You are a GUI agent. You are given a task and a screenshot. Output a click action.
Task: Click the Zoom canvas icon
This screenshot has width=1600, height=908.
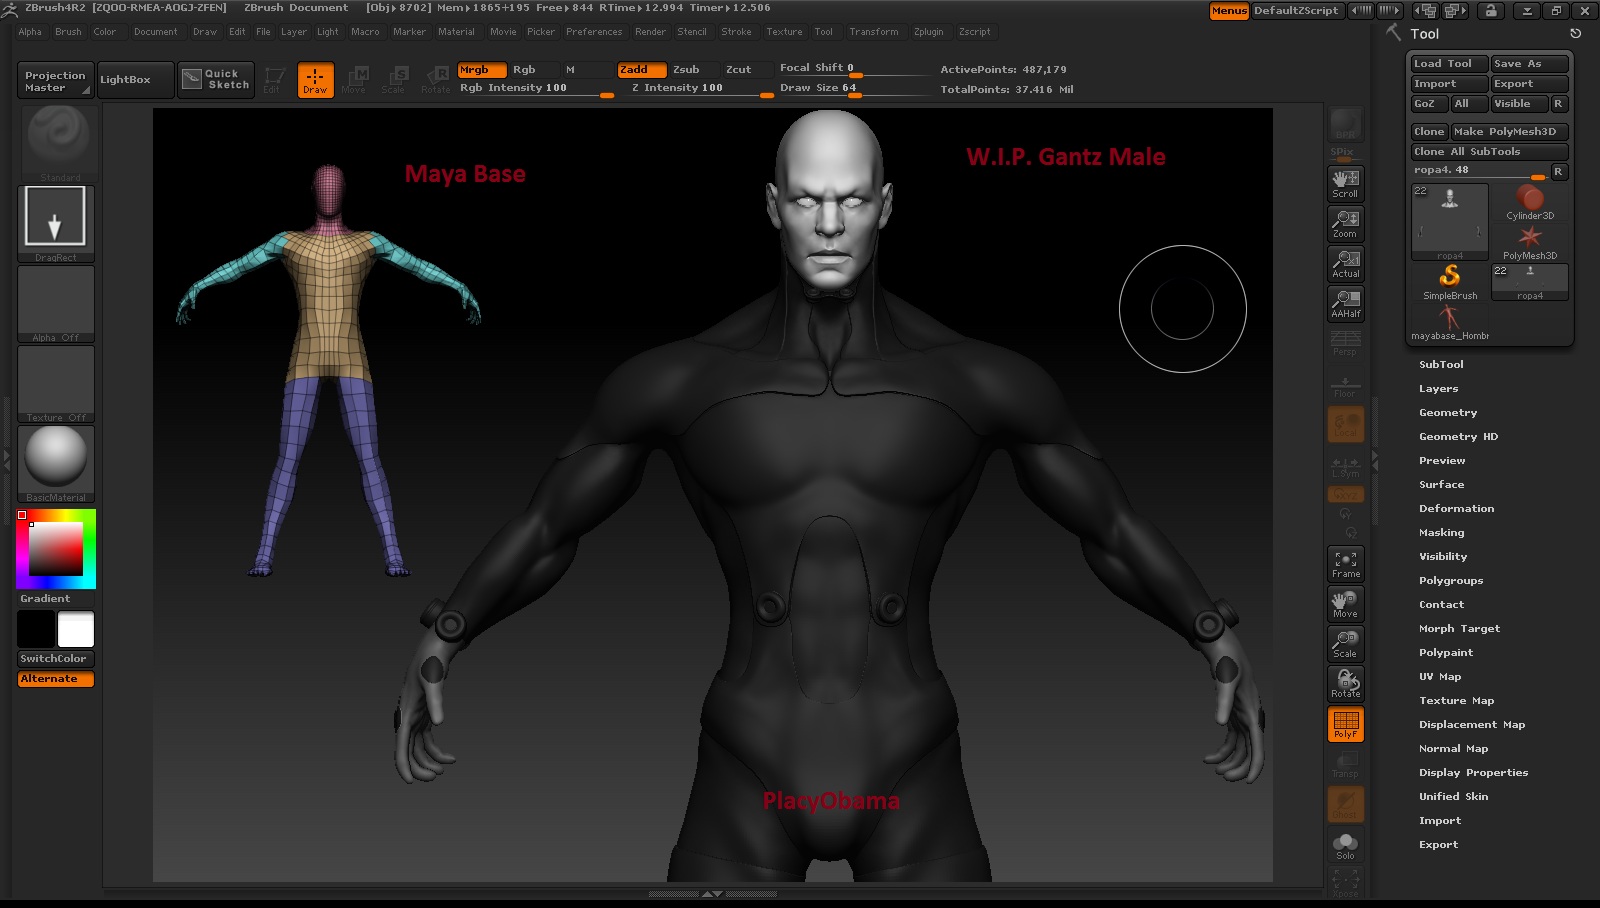(x=1345, y=223)
